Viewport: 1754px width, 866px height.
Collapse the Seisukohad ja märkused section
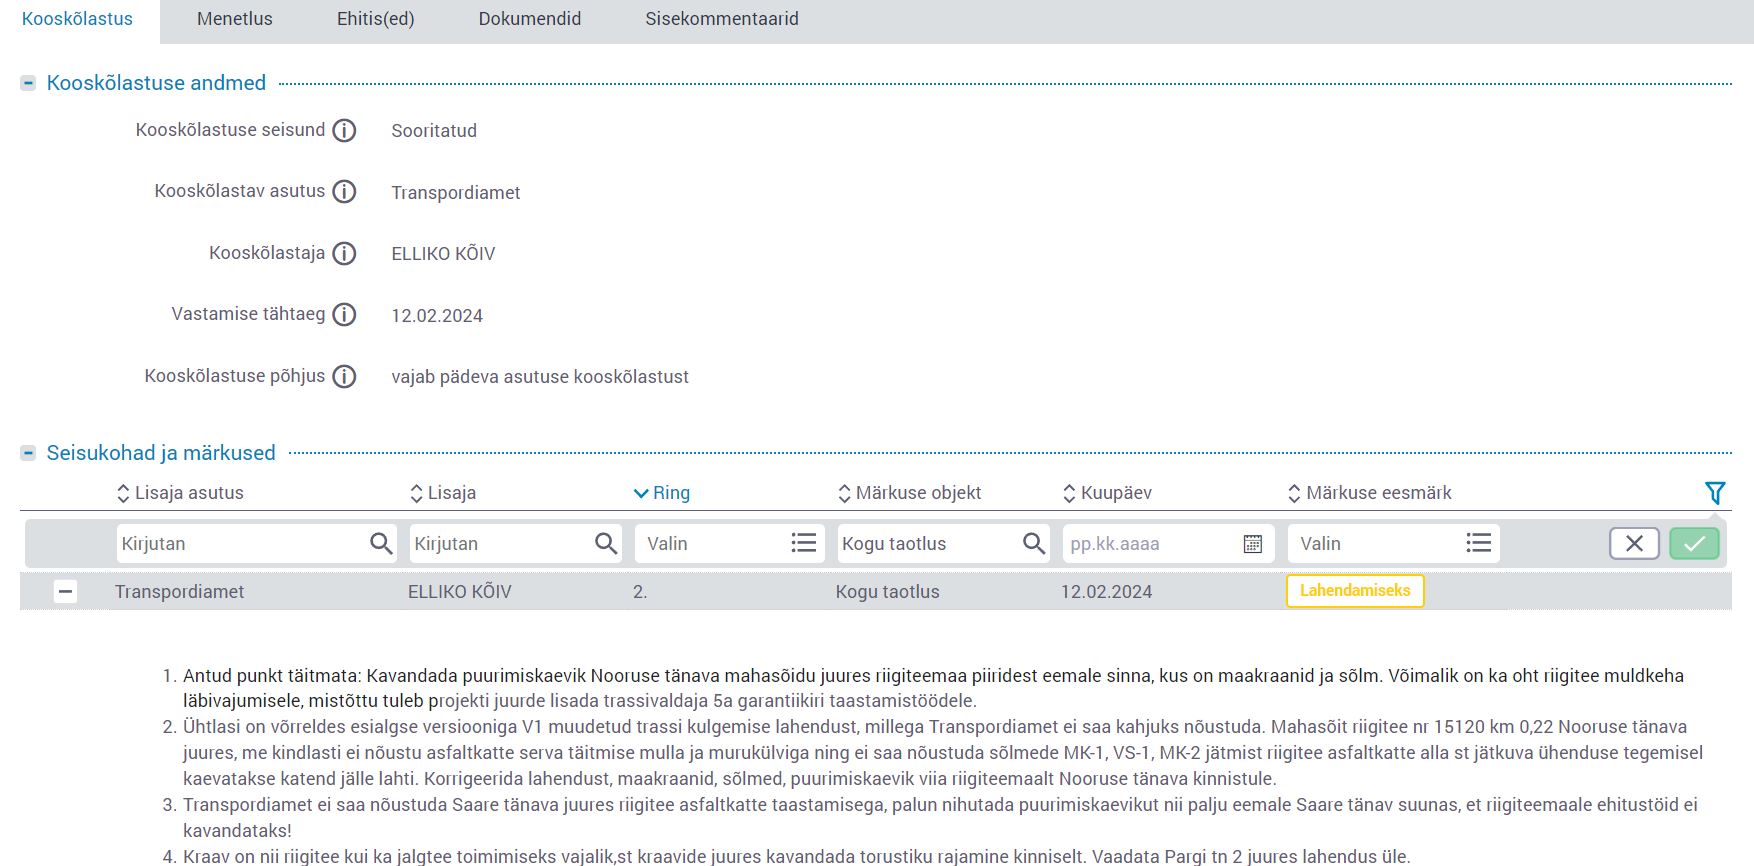click(x=28, y=454)
